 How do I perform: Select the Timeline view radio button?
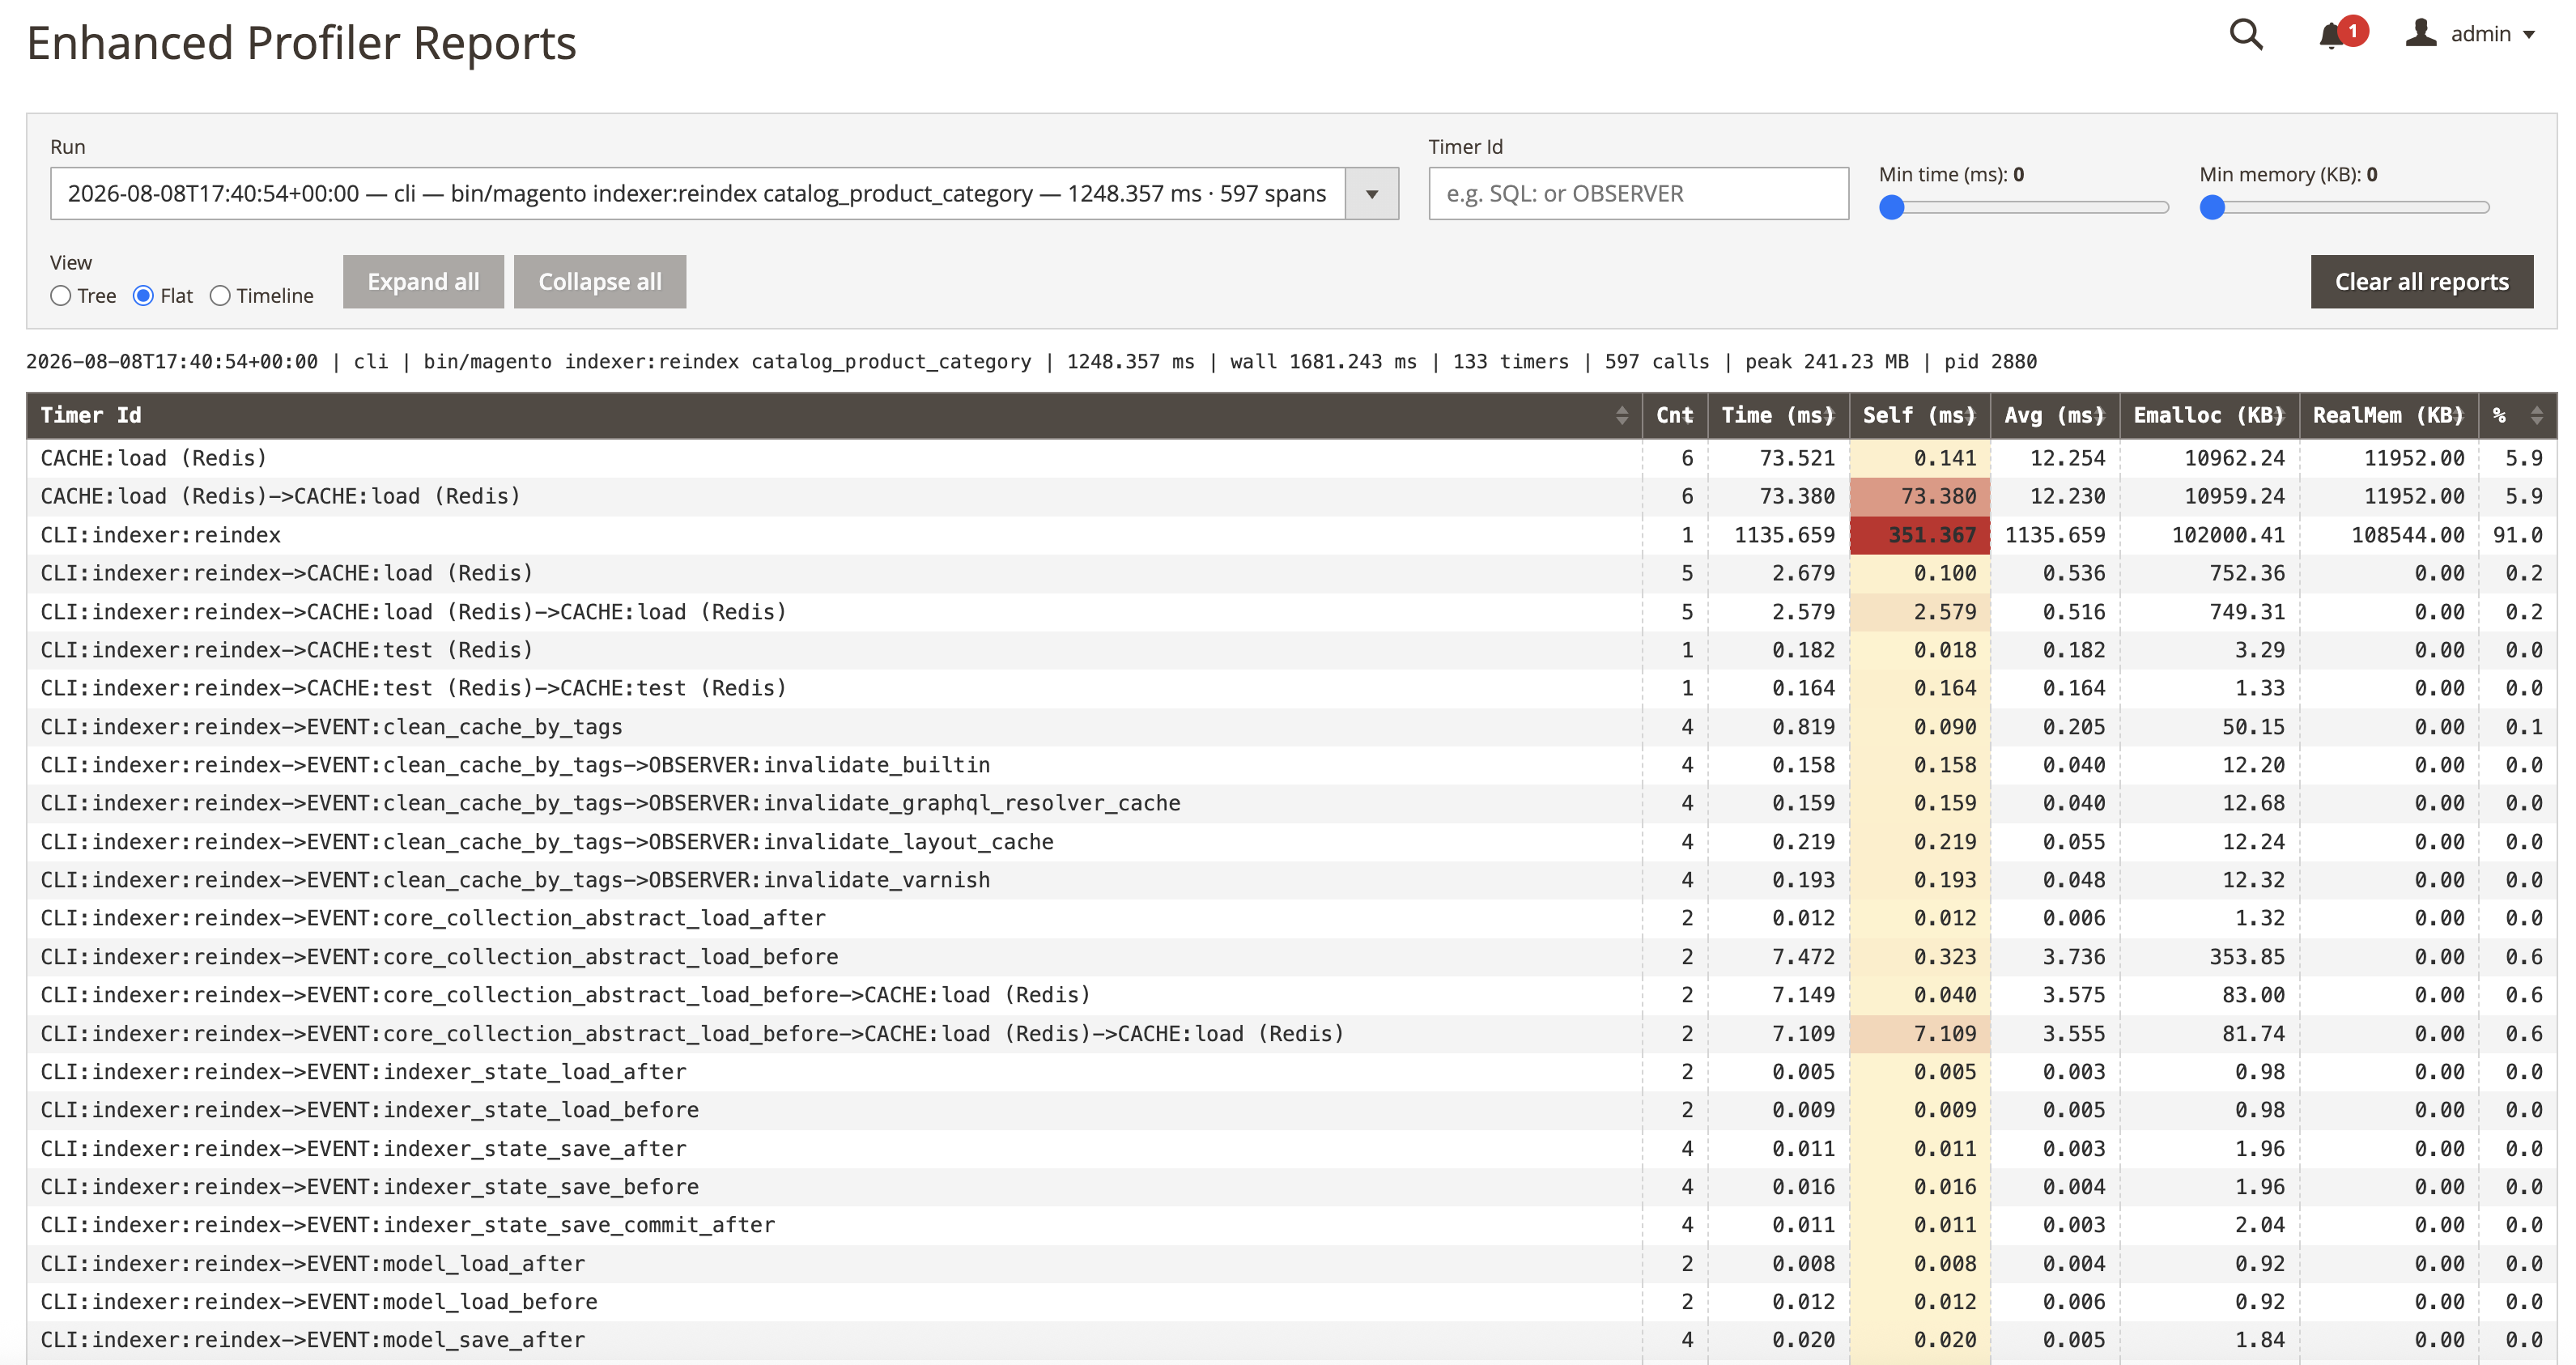tap(220, 296)
